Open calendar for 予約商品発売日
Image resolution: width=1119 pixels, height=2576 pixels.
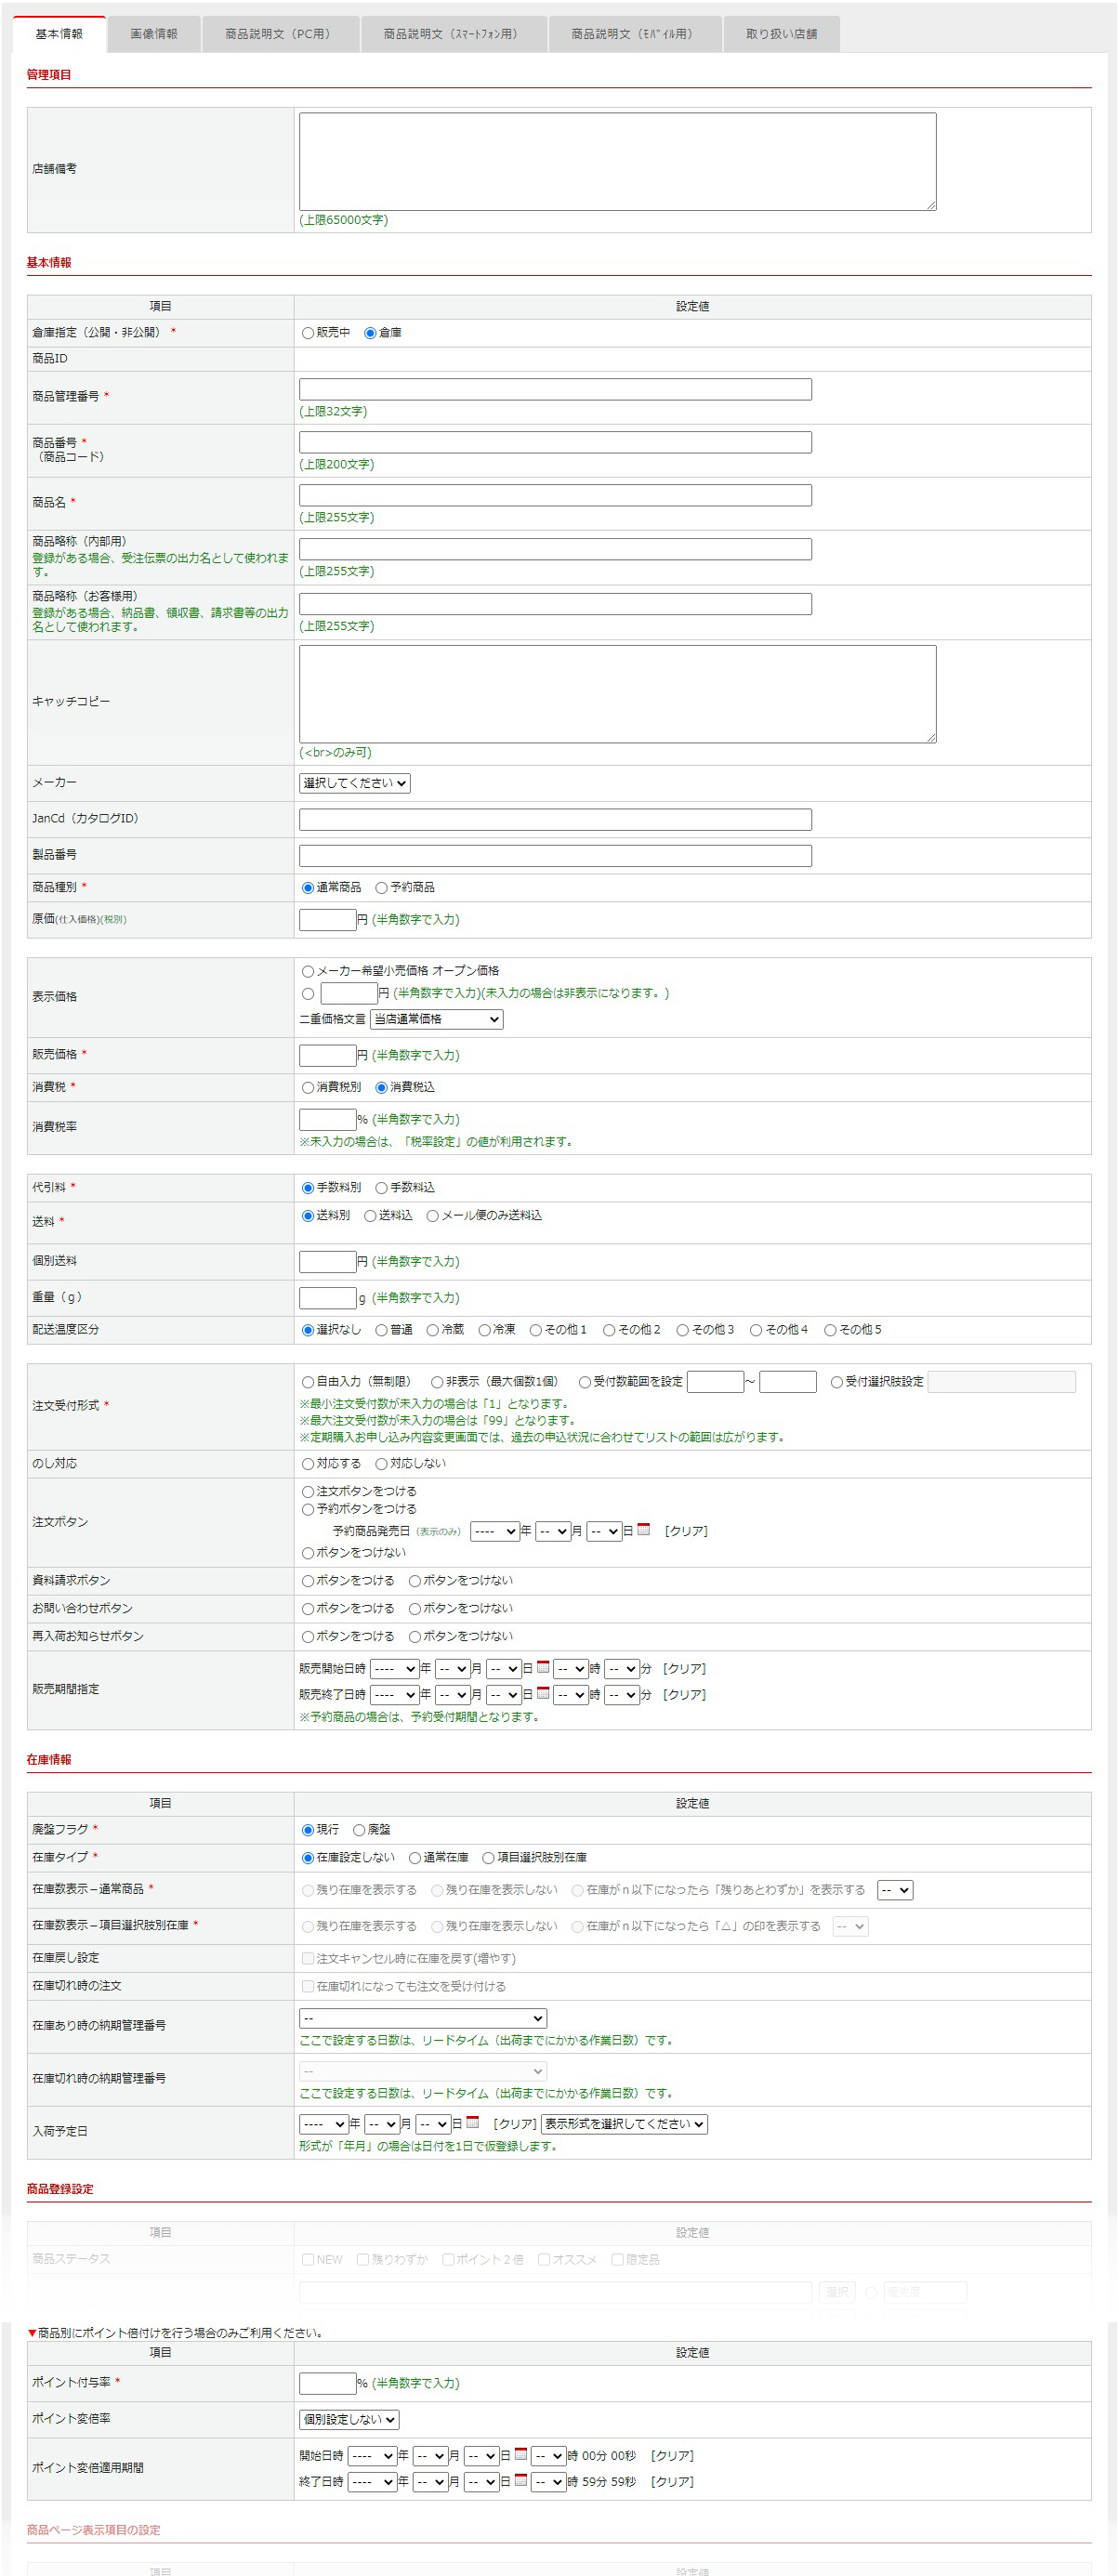coord(643,1529)
